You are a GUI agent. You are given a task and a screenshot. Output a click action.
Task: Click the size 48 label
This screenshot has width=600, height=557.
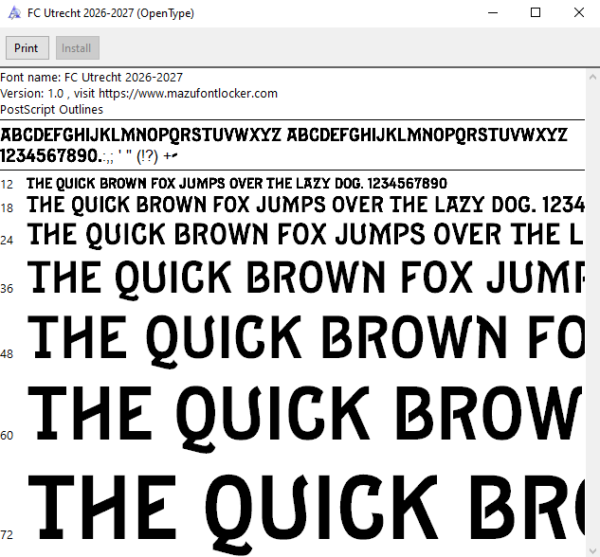coord(7,354)
